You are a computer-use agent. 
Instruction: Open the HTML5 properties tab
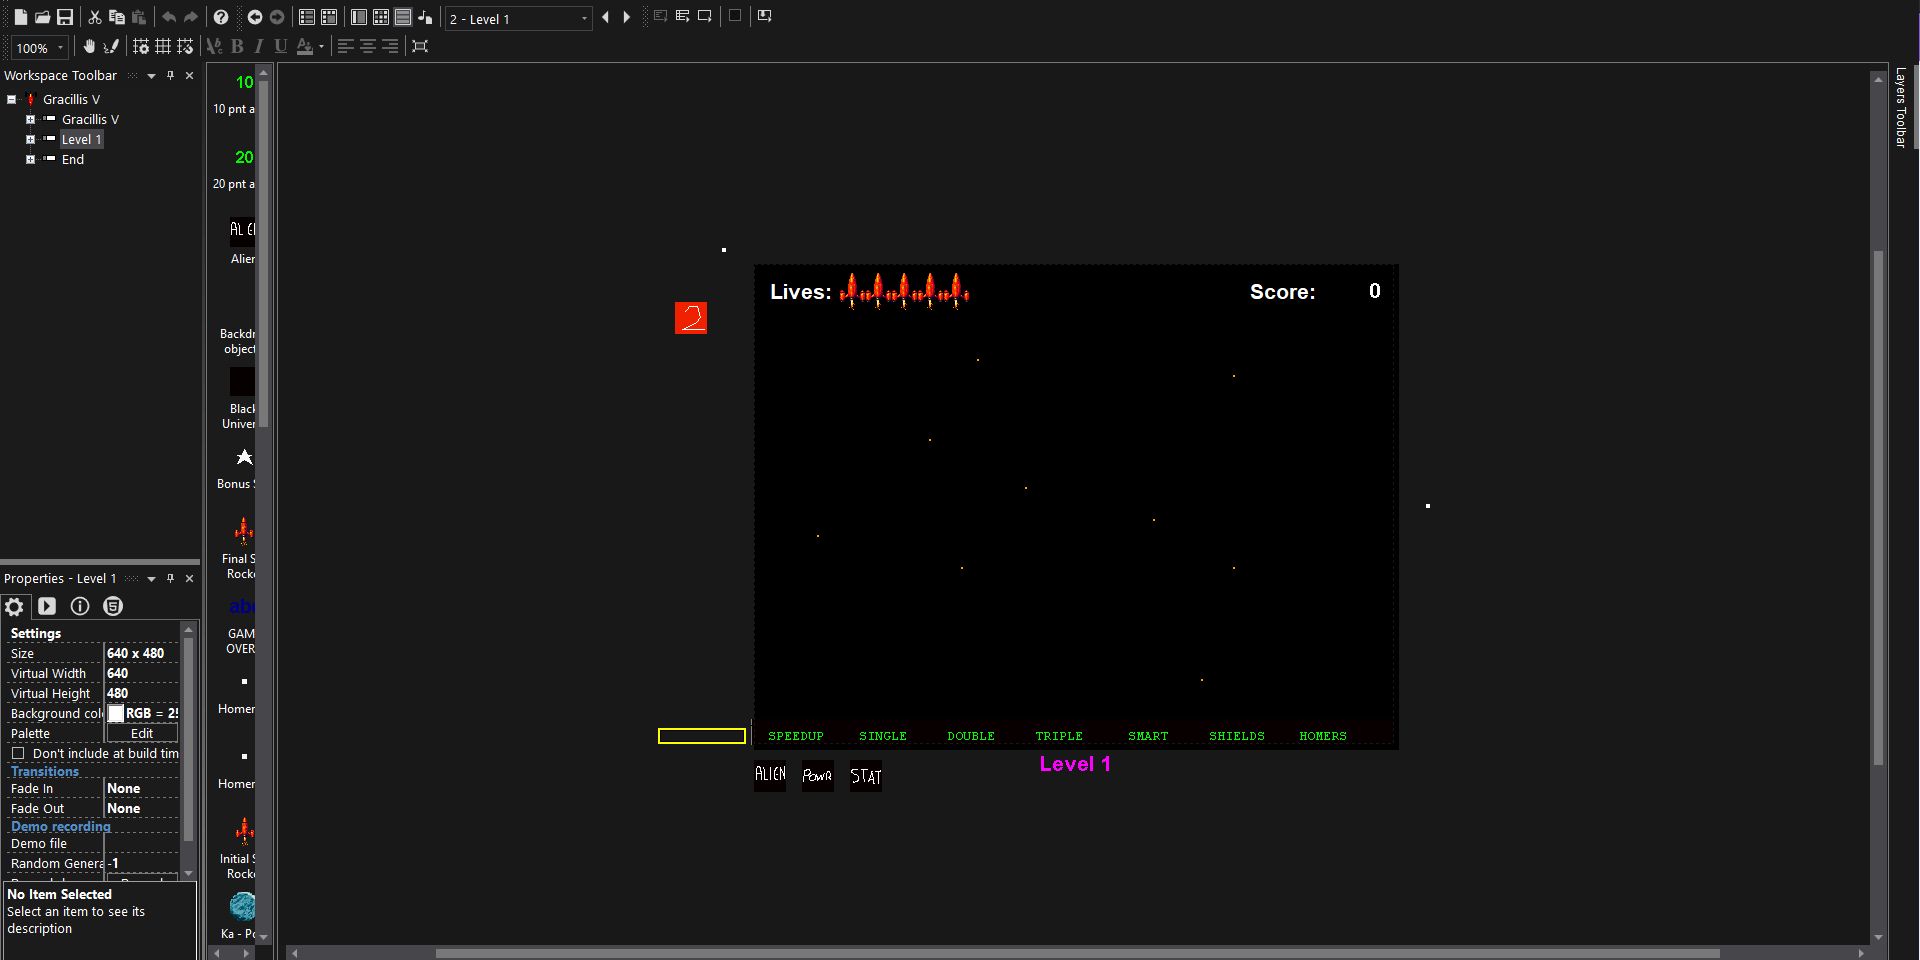tap(112, 606)
